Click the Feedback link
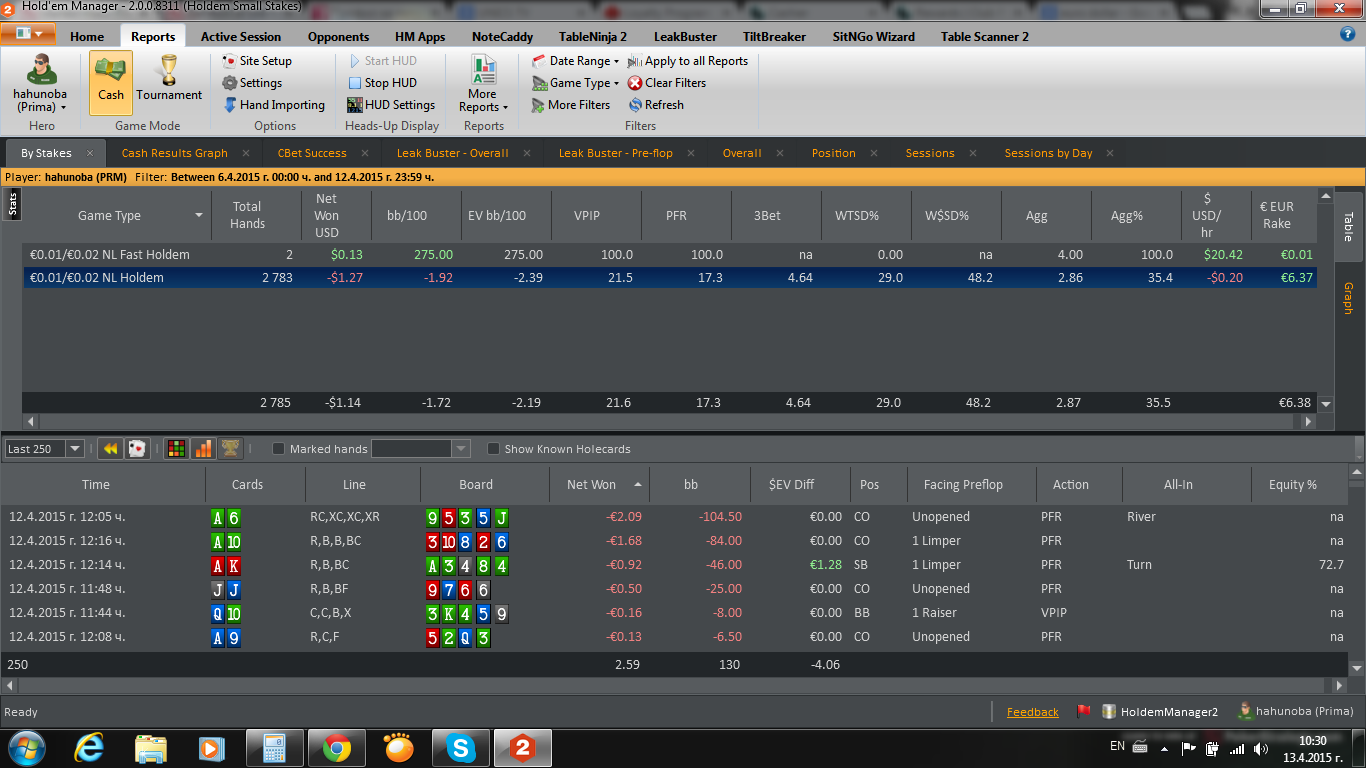Image resolution: width=1366 pixels, height=768 pixels. coord(1033,712)
